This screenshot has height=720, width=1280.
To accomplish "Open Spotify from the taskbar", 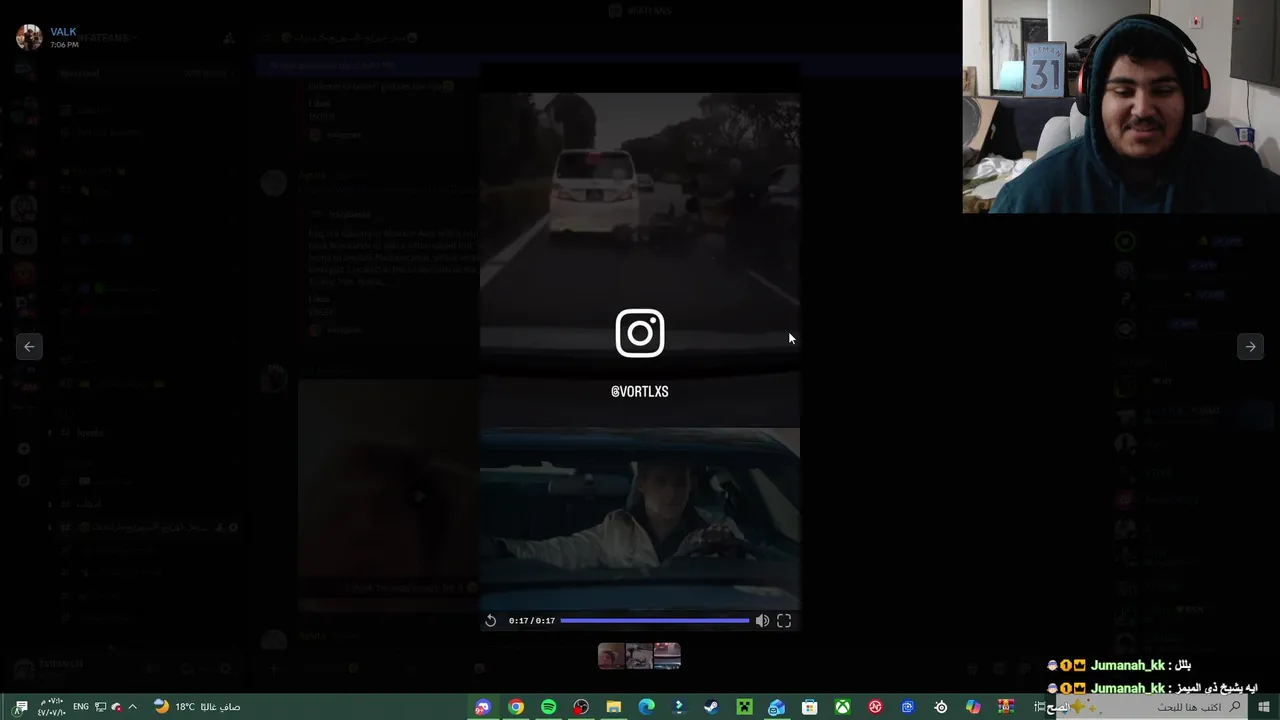I will [x=549, y=707].
